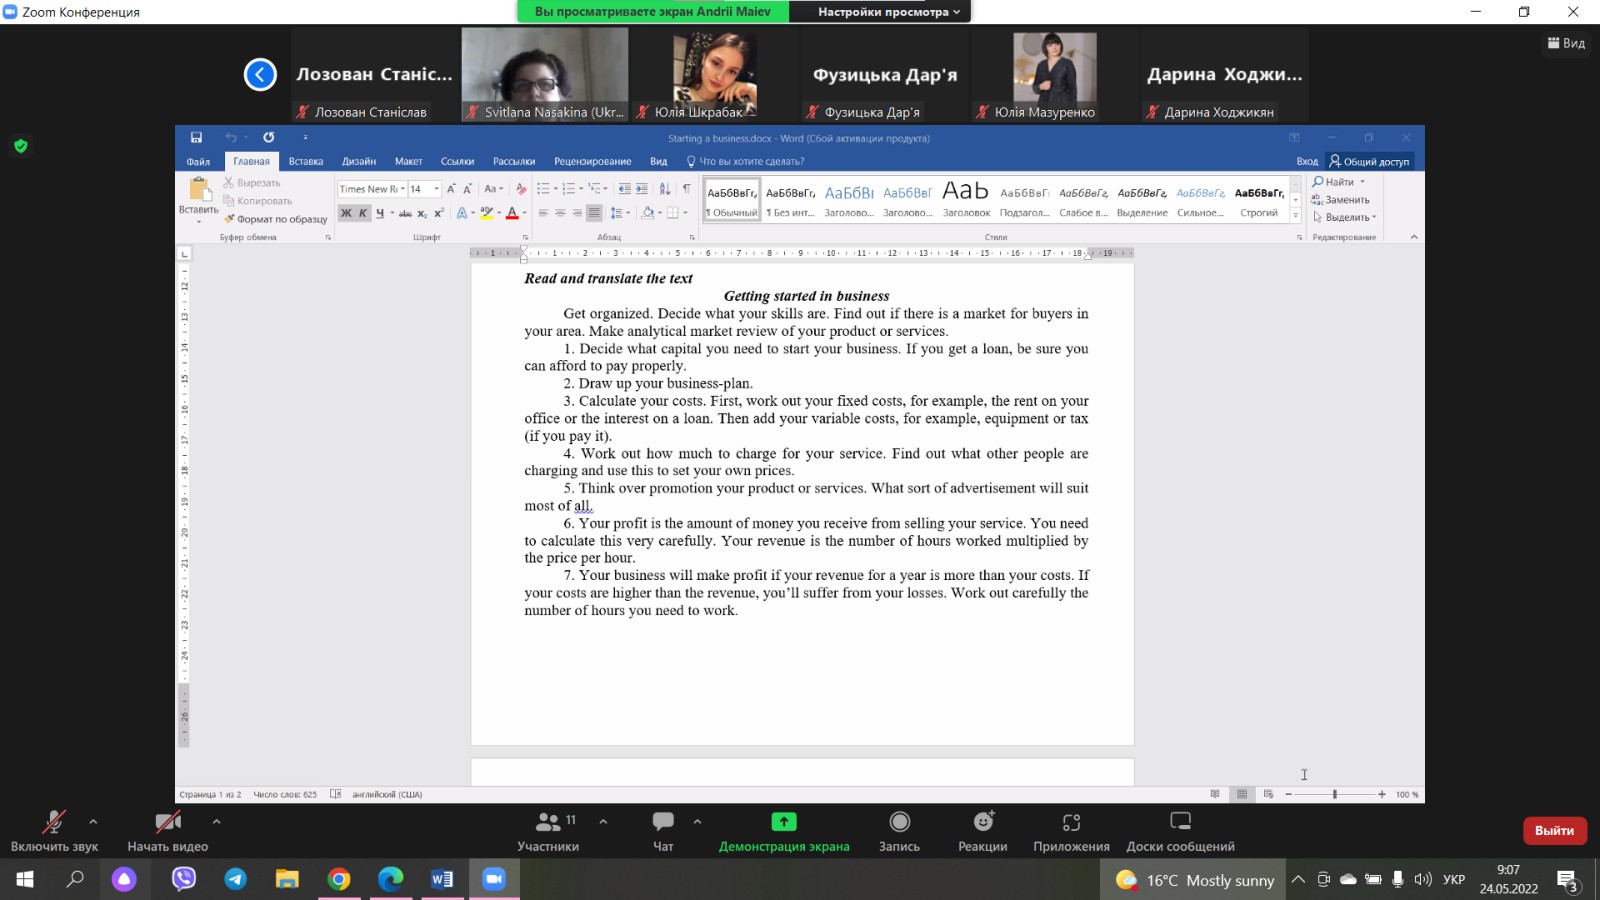Click the Svitlana Nasakina video thumbnail
Viewport: 1600px width, 900px height.
(x=545, y=74)
